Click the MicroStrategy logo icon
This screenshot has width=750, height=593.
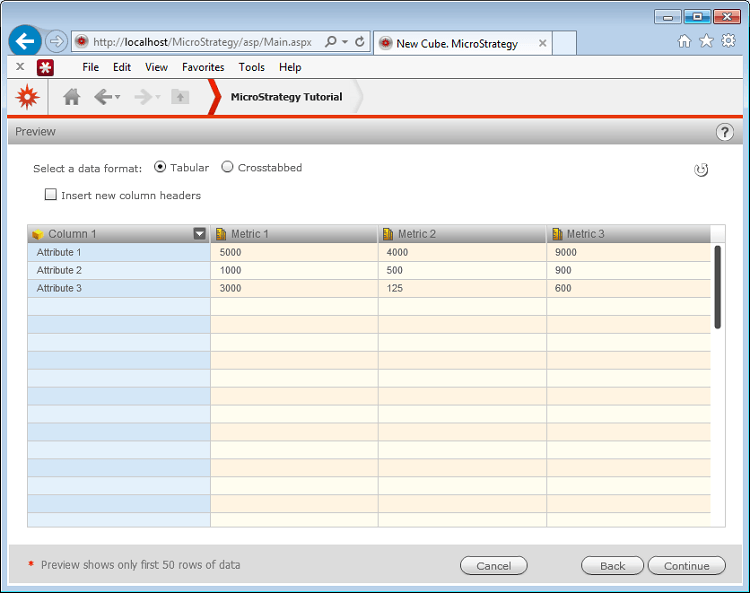tap(28, 97)
